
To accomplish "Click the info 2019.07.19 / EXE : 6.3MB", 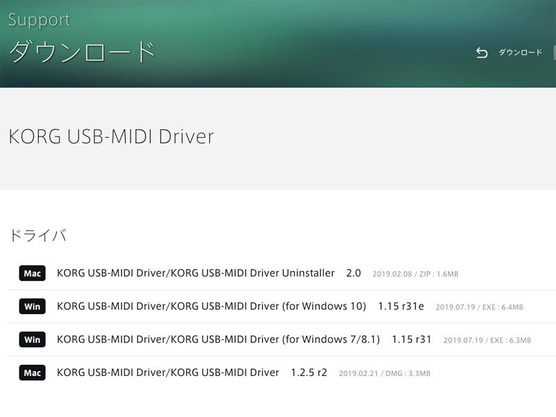I will tap(487, 340).
